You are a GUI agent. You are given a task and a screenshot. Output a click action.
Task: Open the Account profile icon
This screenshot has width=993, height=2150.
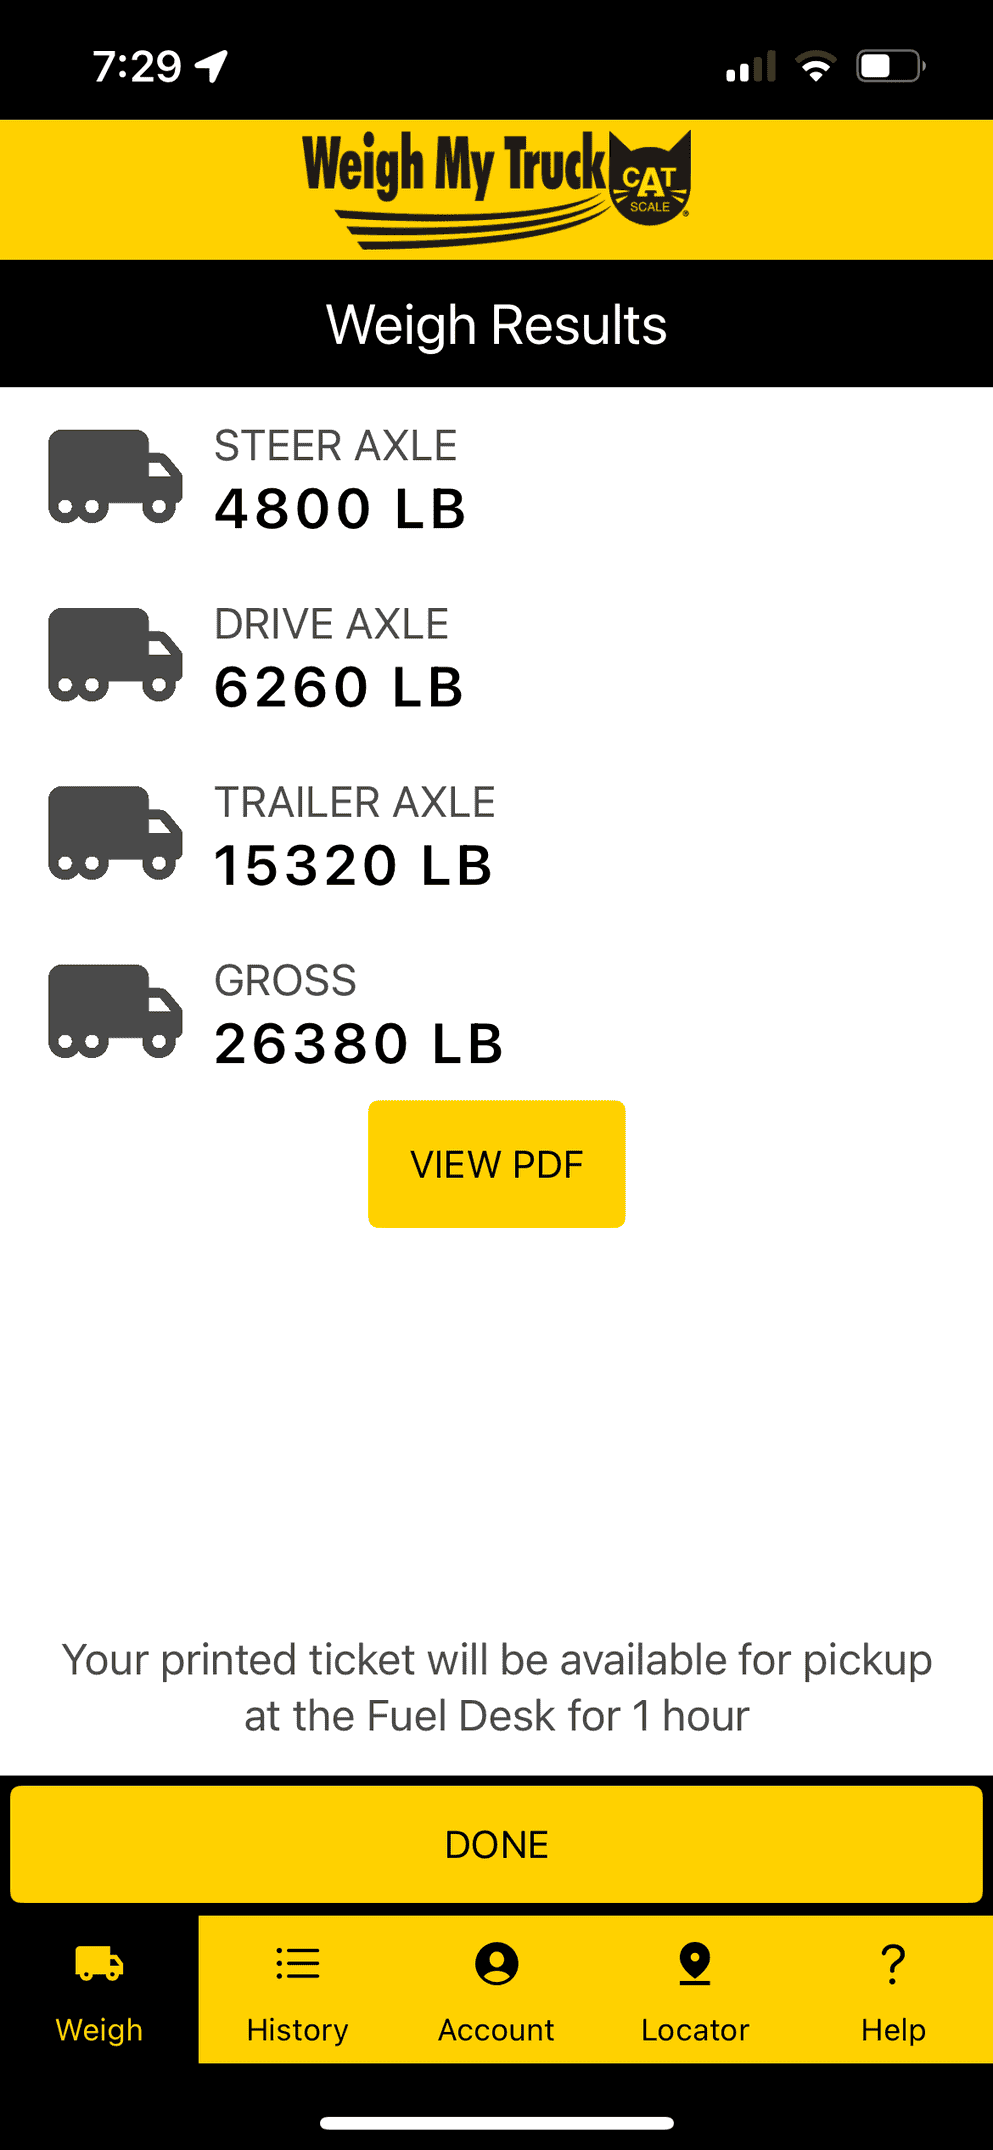coord(496,1964)
